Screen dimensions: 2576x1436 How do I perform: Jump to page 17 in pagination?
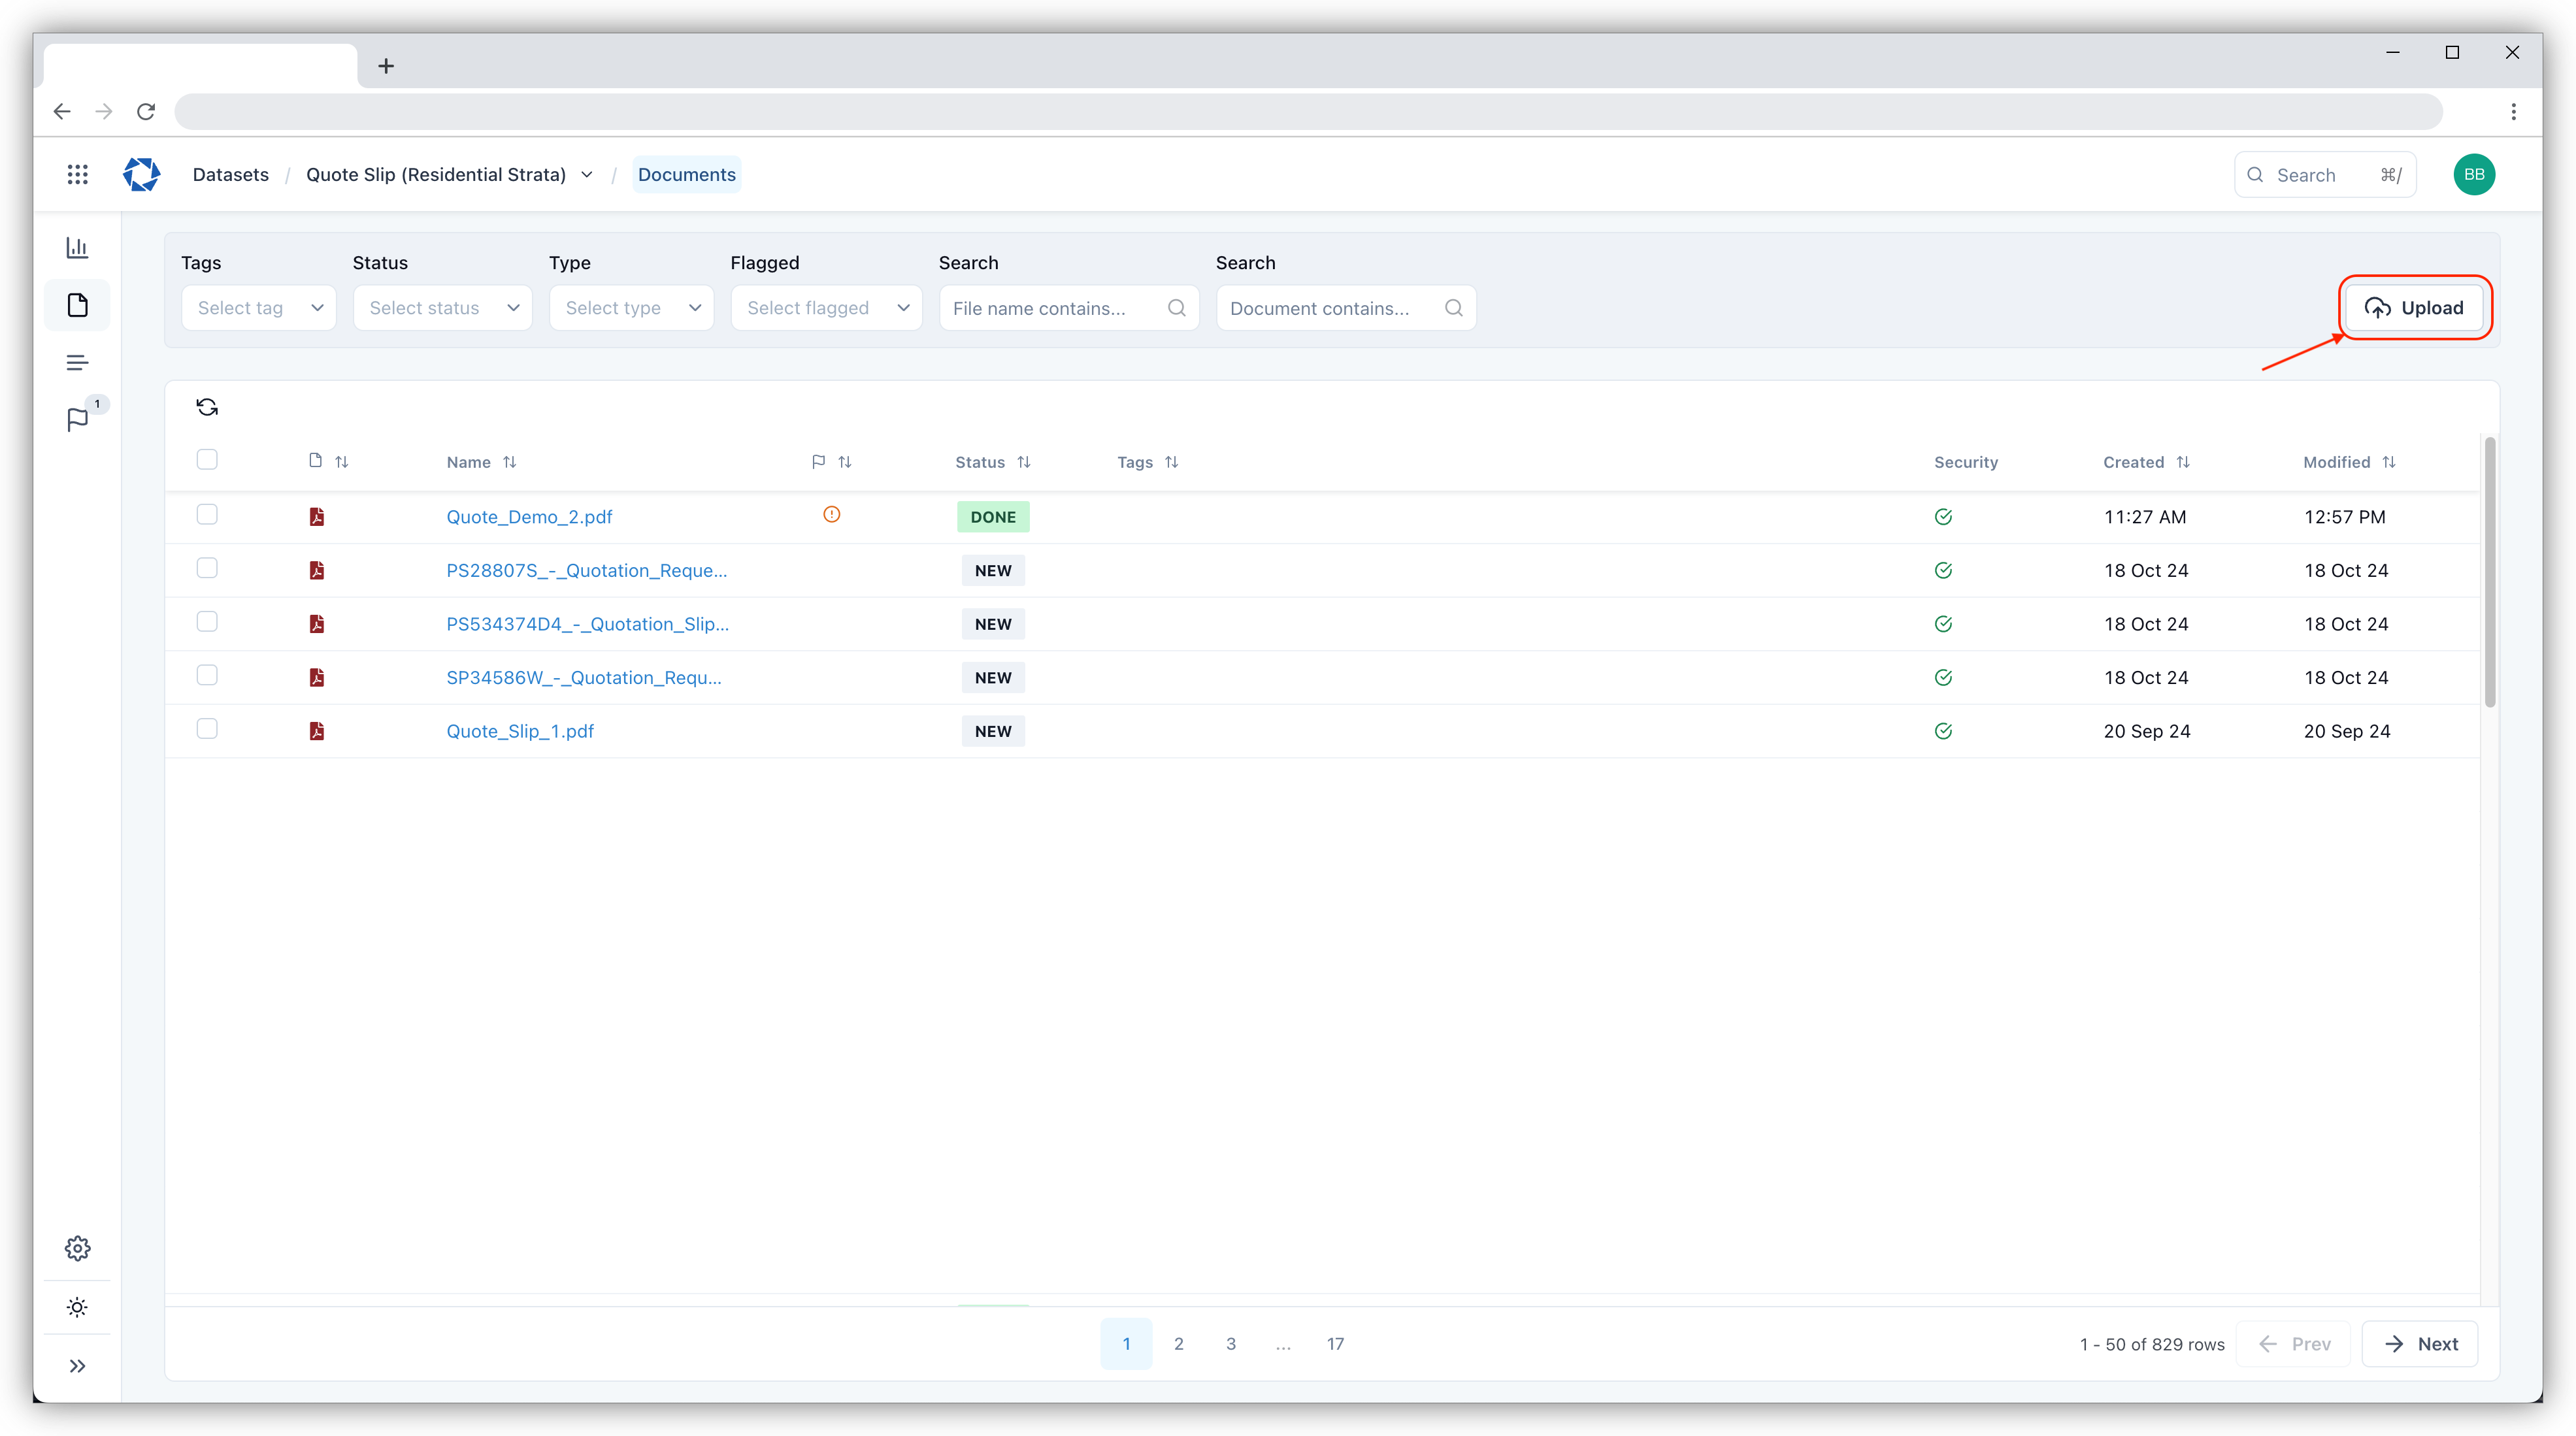pos(1335,1344)
